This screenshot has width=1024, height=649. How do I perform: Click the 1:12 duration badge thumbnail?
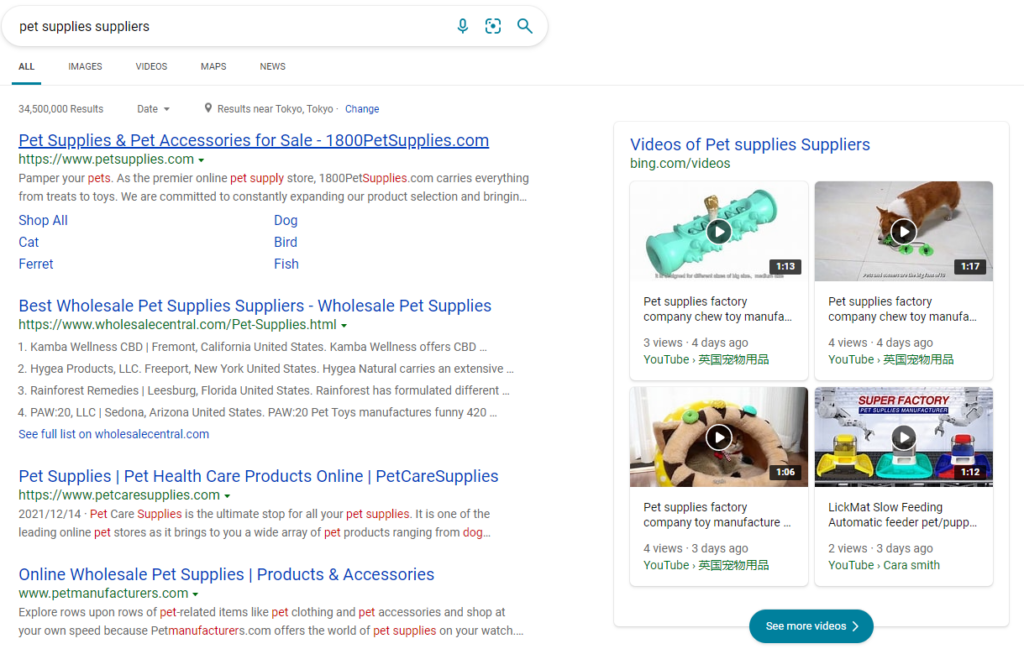(x=970, y=472)
